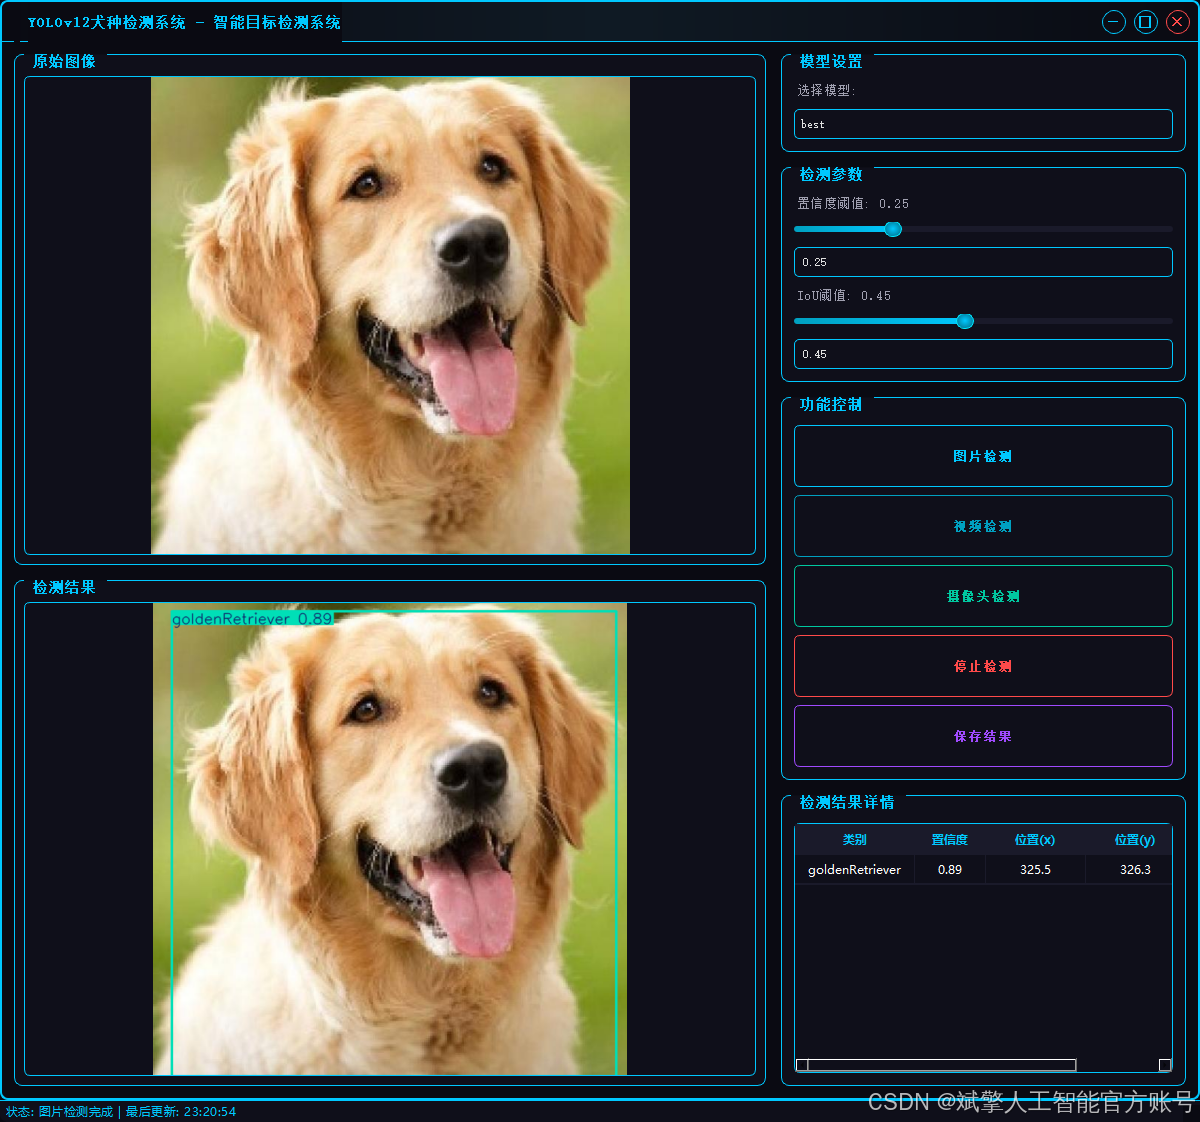
Task: Launch camera detection via 摄像头检测 button
Action: 983,596
